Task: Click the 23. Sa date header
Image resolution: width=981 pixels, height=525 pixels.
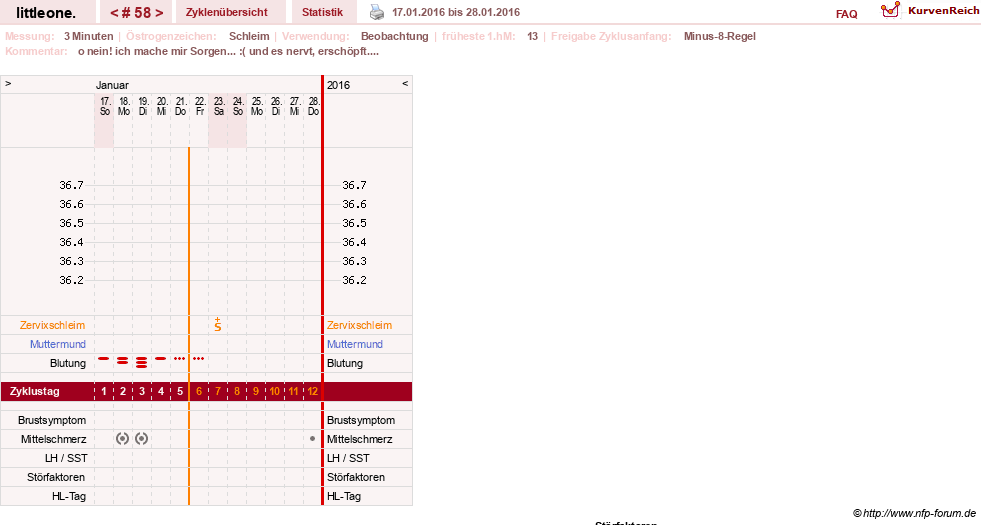Action: 218,106
